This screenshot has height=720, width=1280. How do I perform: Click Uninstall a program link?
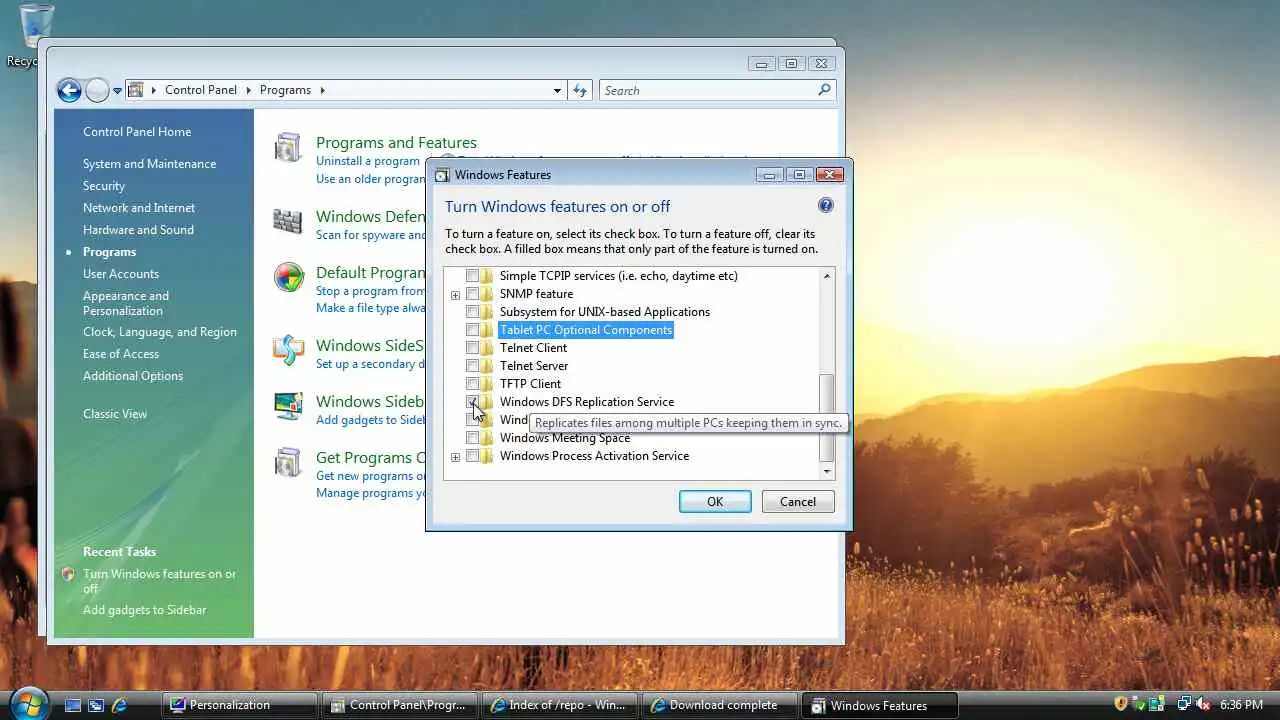click(368, 161)
